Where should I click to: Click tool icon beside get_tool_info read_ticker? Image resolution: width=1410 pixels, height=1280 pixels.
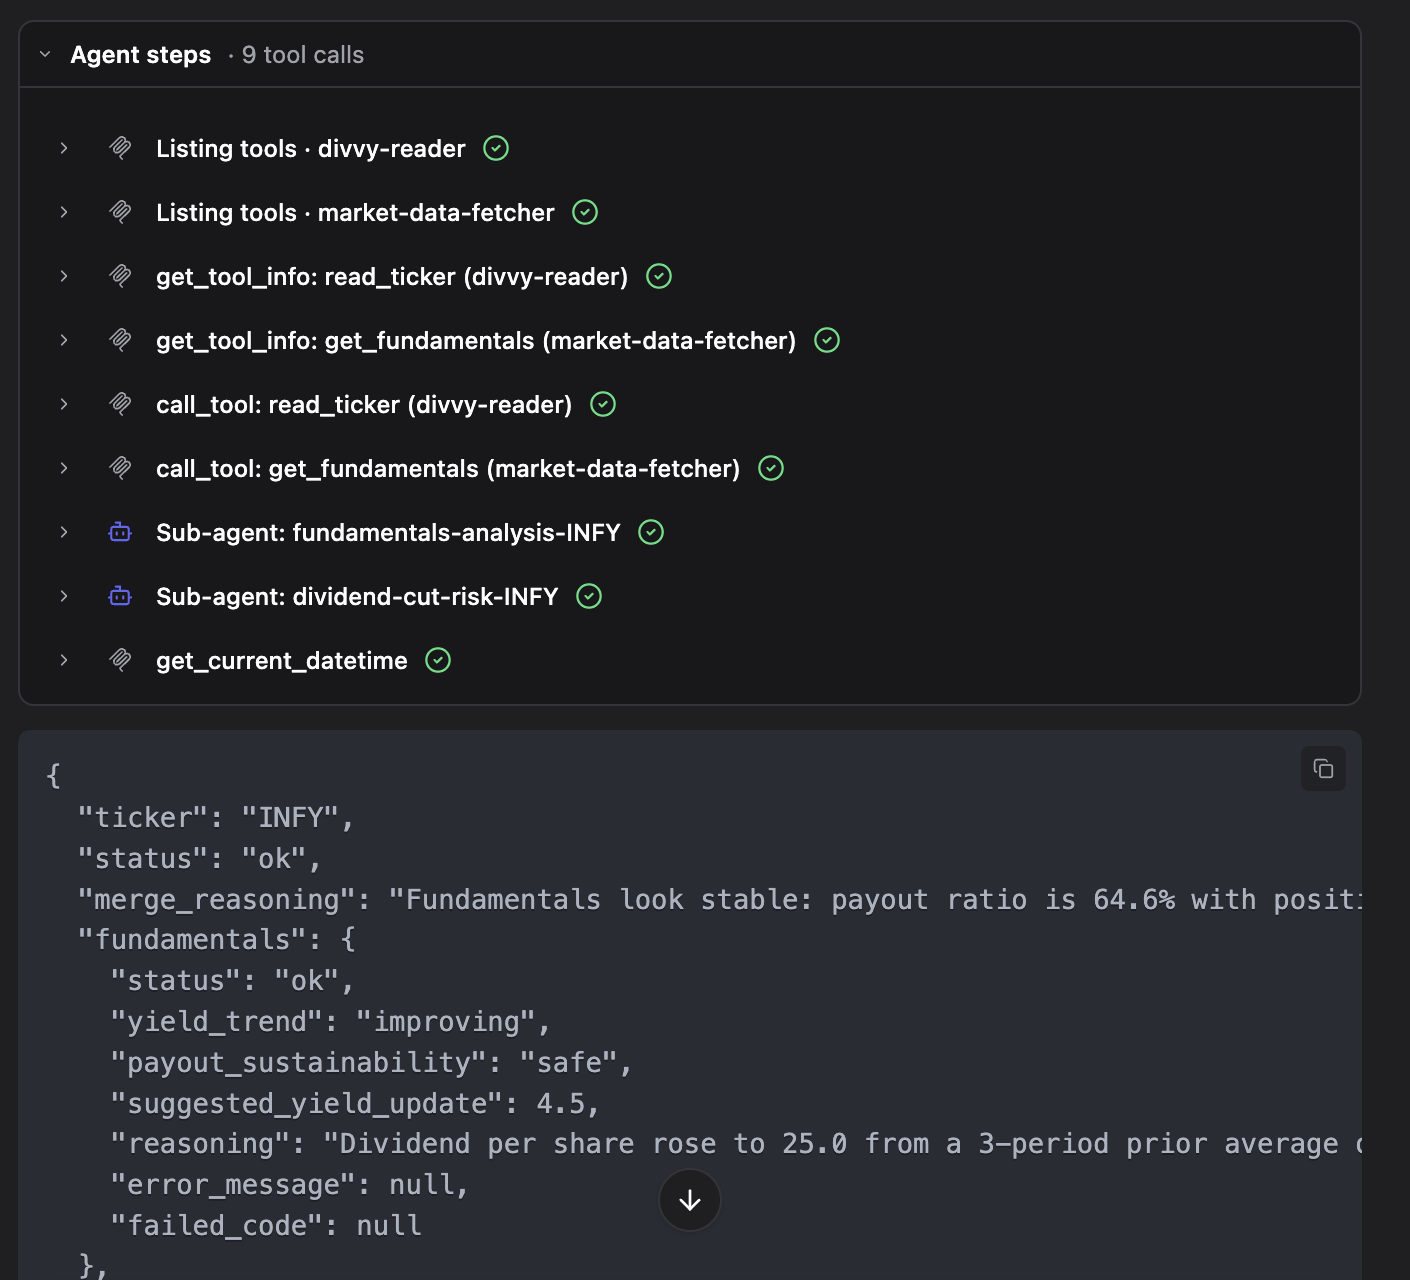tap(120, 276)
